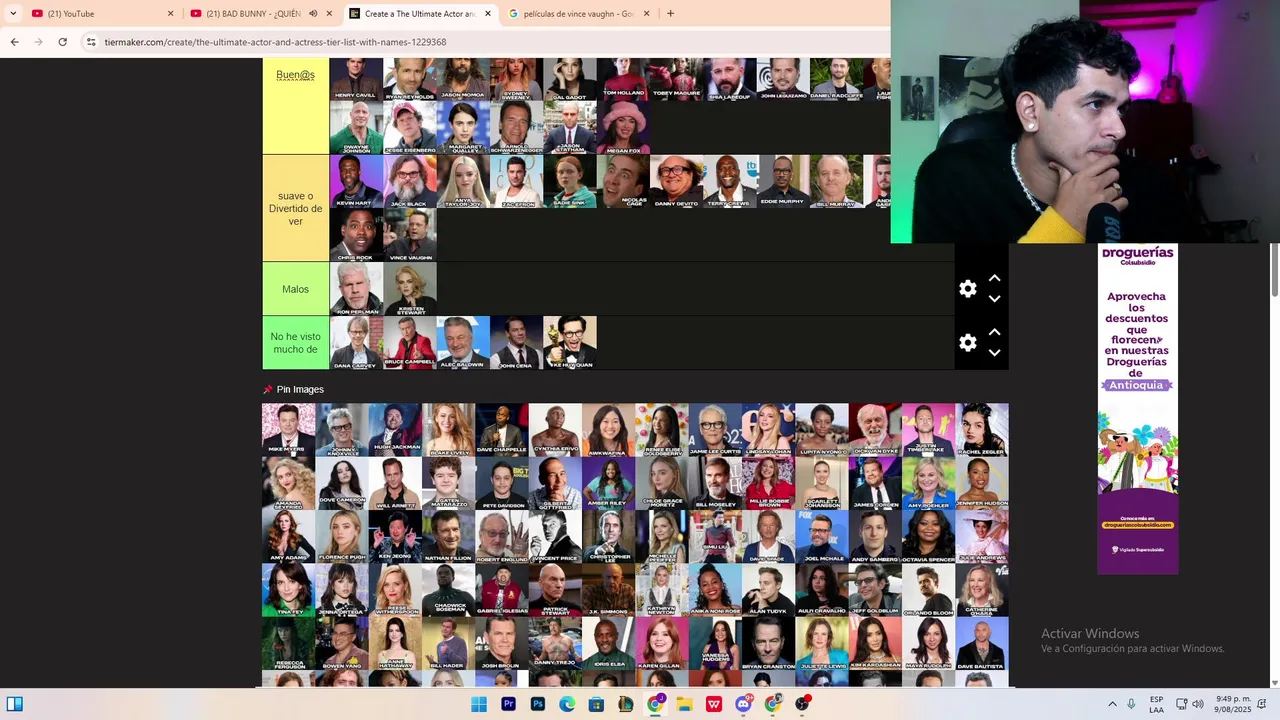Choose the Jenna Ortega image tile
1280x720 pixels.
click(342, 590)
